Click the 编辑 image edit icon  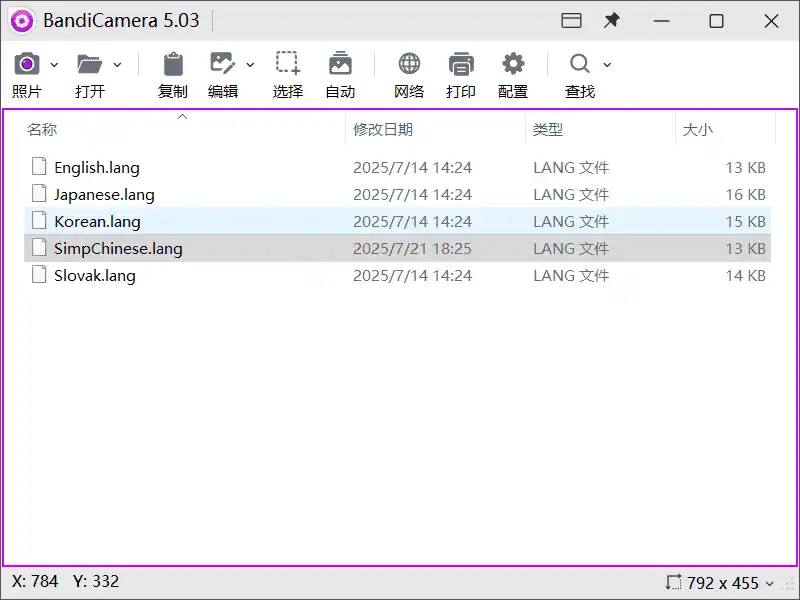[x=223, y=63]
